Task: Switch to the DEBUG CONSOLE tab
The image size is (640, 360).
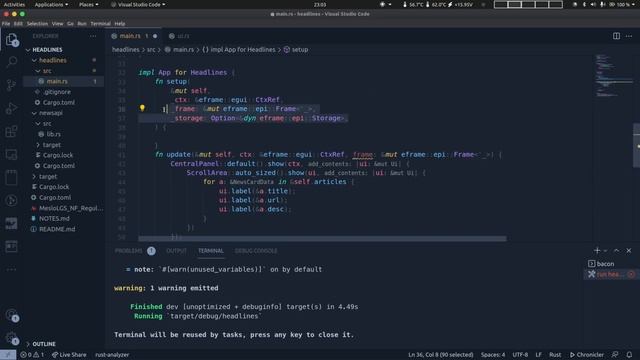Action: pos(256,251)
